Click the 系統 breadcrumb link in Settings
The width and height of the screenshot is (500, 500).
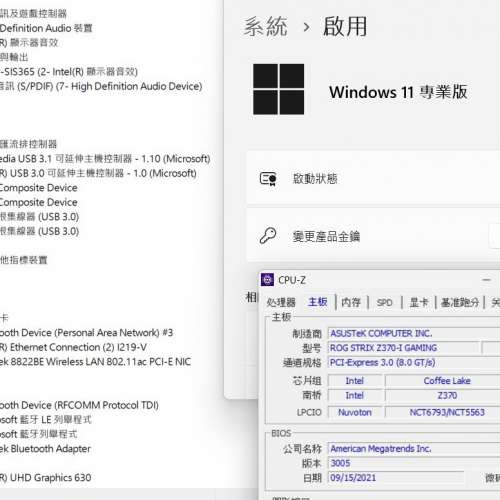pos(265,27)
